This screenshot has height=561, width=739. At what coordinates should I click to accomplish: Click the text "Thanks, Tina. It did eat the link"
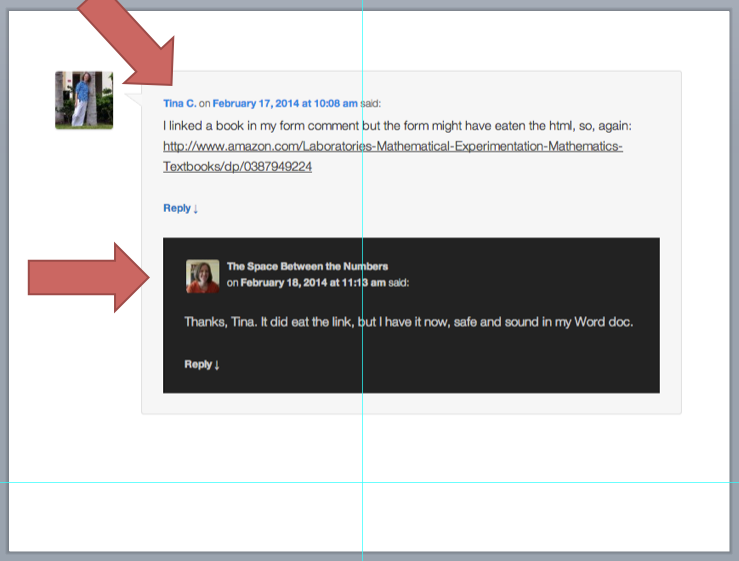[x=269, y=322]
